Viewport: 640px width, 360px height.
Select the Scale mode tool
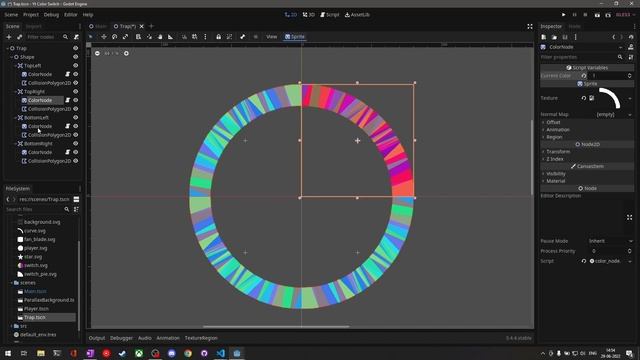[x=125, y=37]
